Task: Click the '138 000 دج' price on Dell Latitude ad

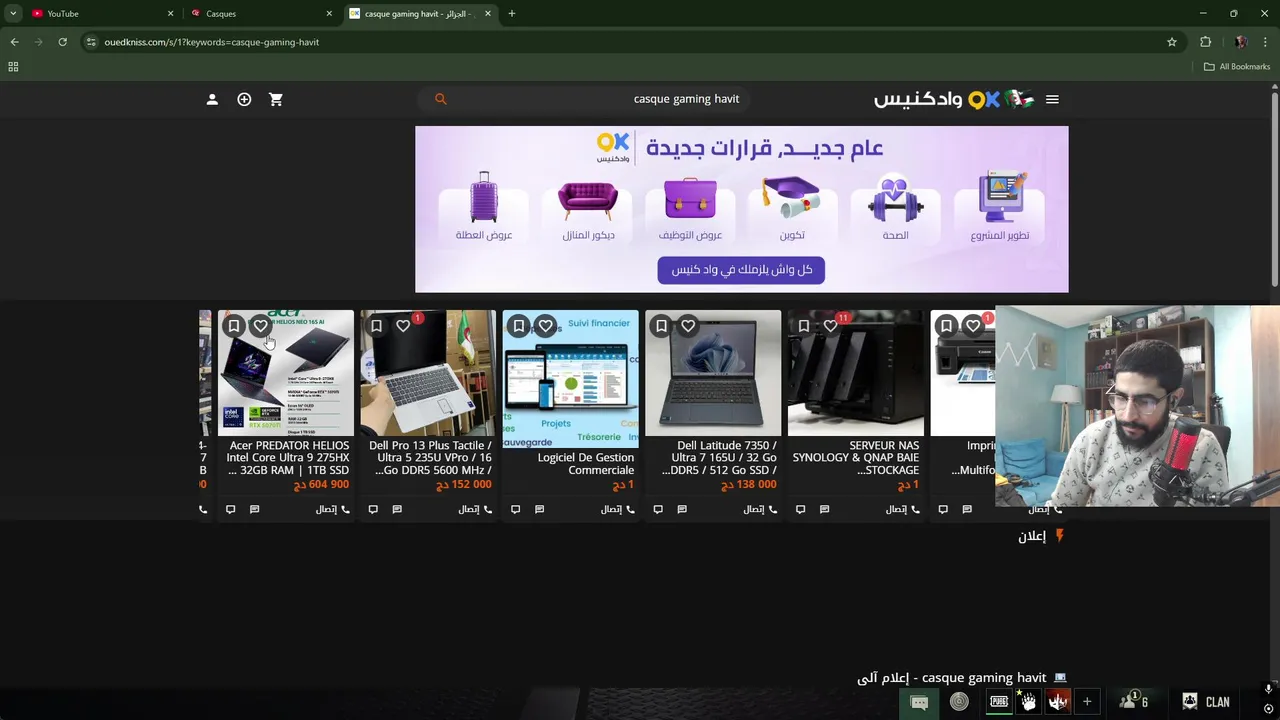Action: pyautogui.click(x=748, y=484)
